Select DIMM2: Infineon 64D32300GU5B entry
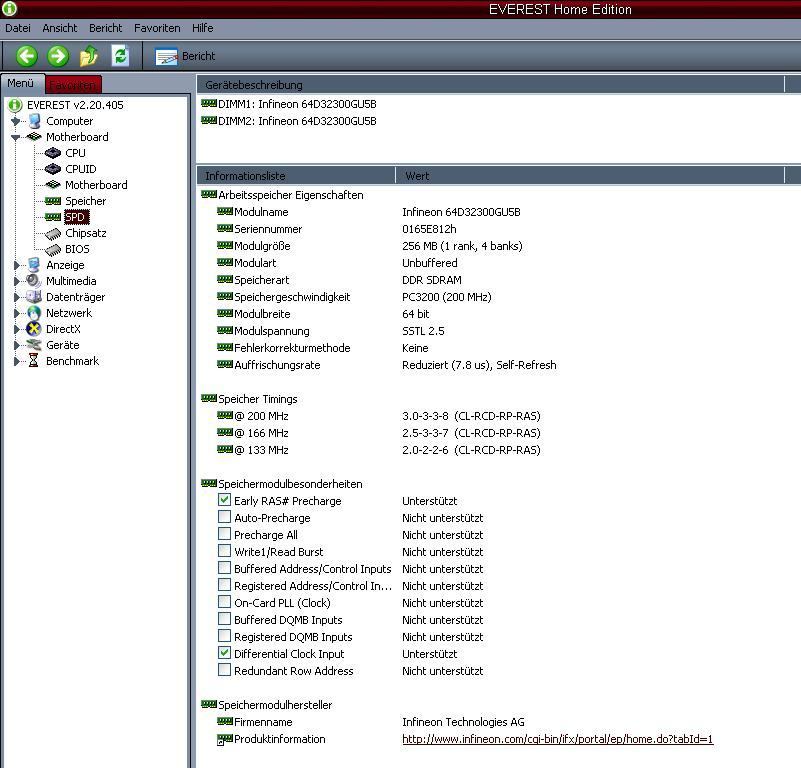 (x=289, y=121)
